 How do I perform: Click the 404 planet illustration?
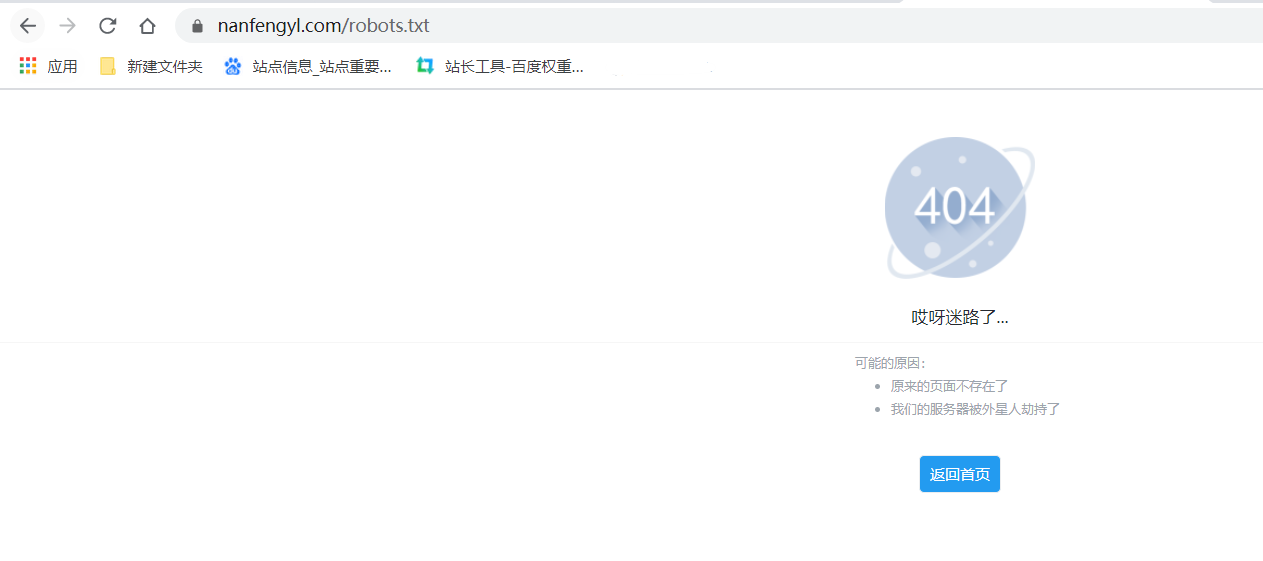[956, 208]
